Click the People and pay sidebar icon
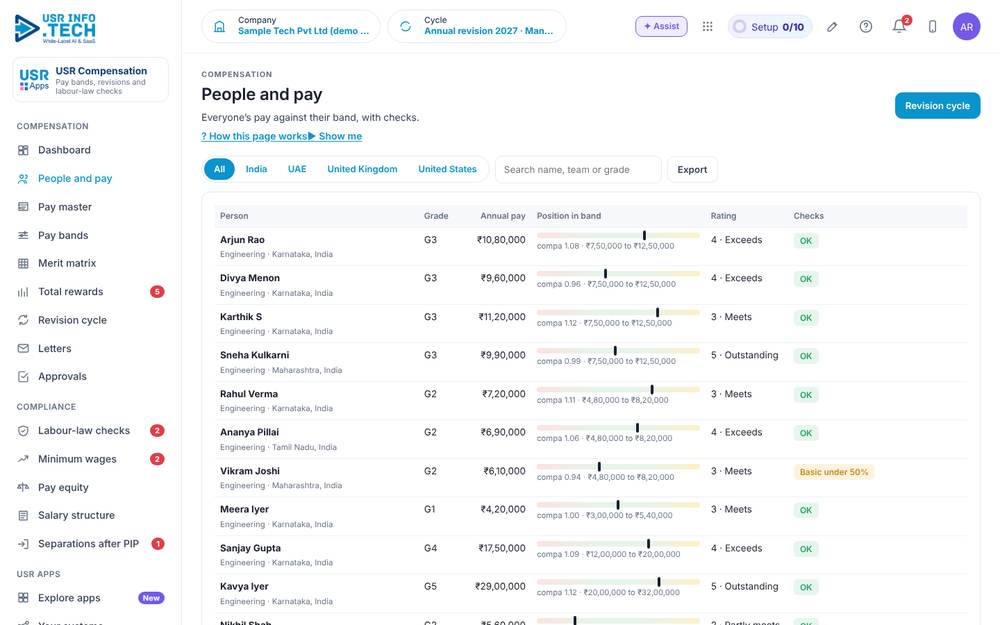The width and height of the screenshot is (1000, 625). click(23, 179)
